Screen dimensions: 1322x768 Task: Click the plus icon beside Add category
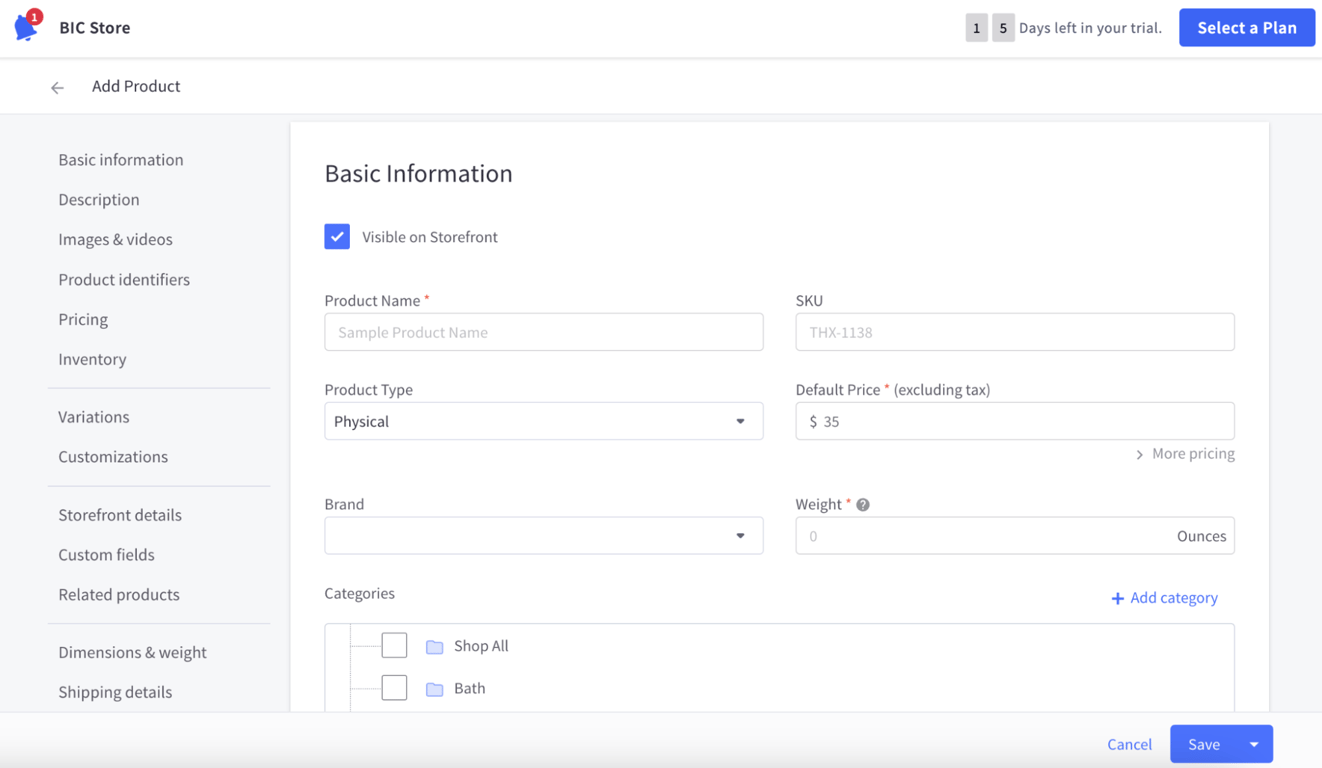click(x=1117, y=597)
